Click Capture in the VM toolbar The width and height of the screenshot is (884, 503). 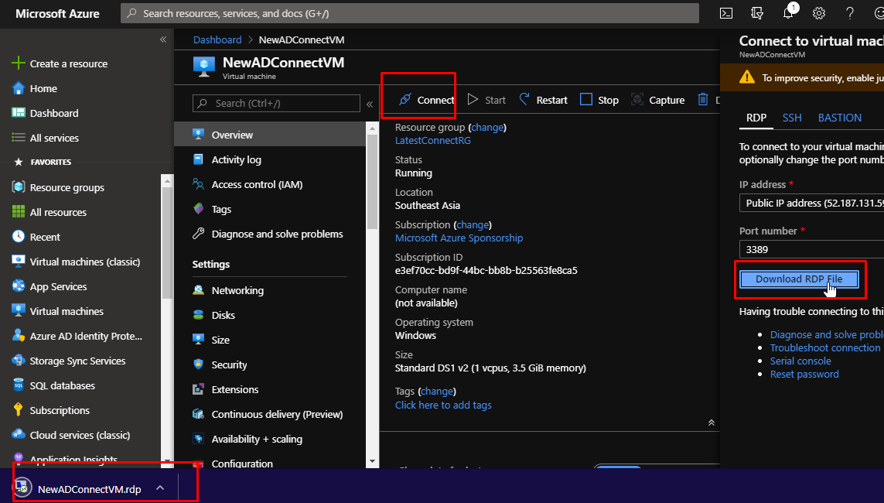(x=657, y=100)
